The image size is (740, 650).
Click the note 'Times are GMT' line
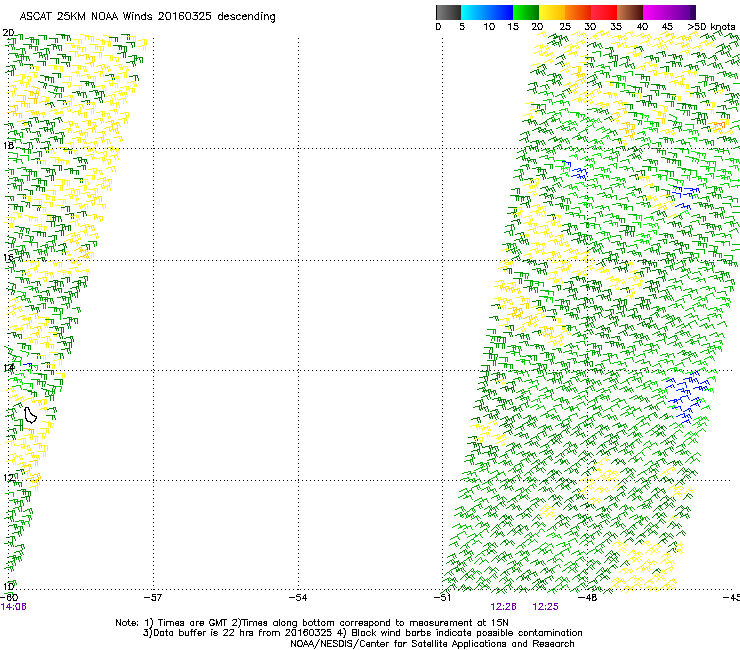(312, 623)
